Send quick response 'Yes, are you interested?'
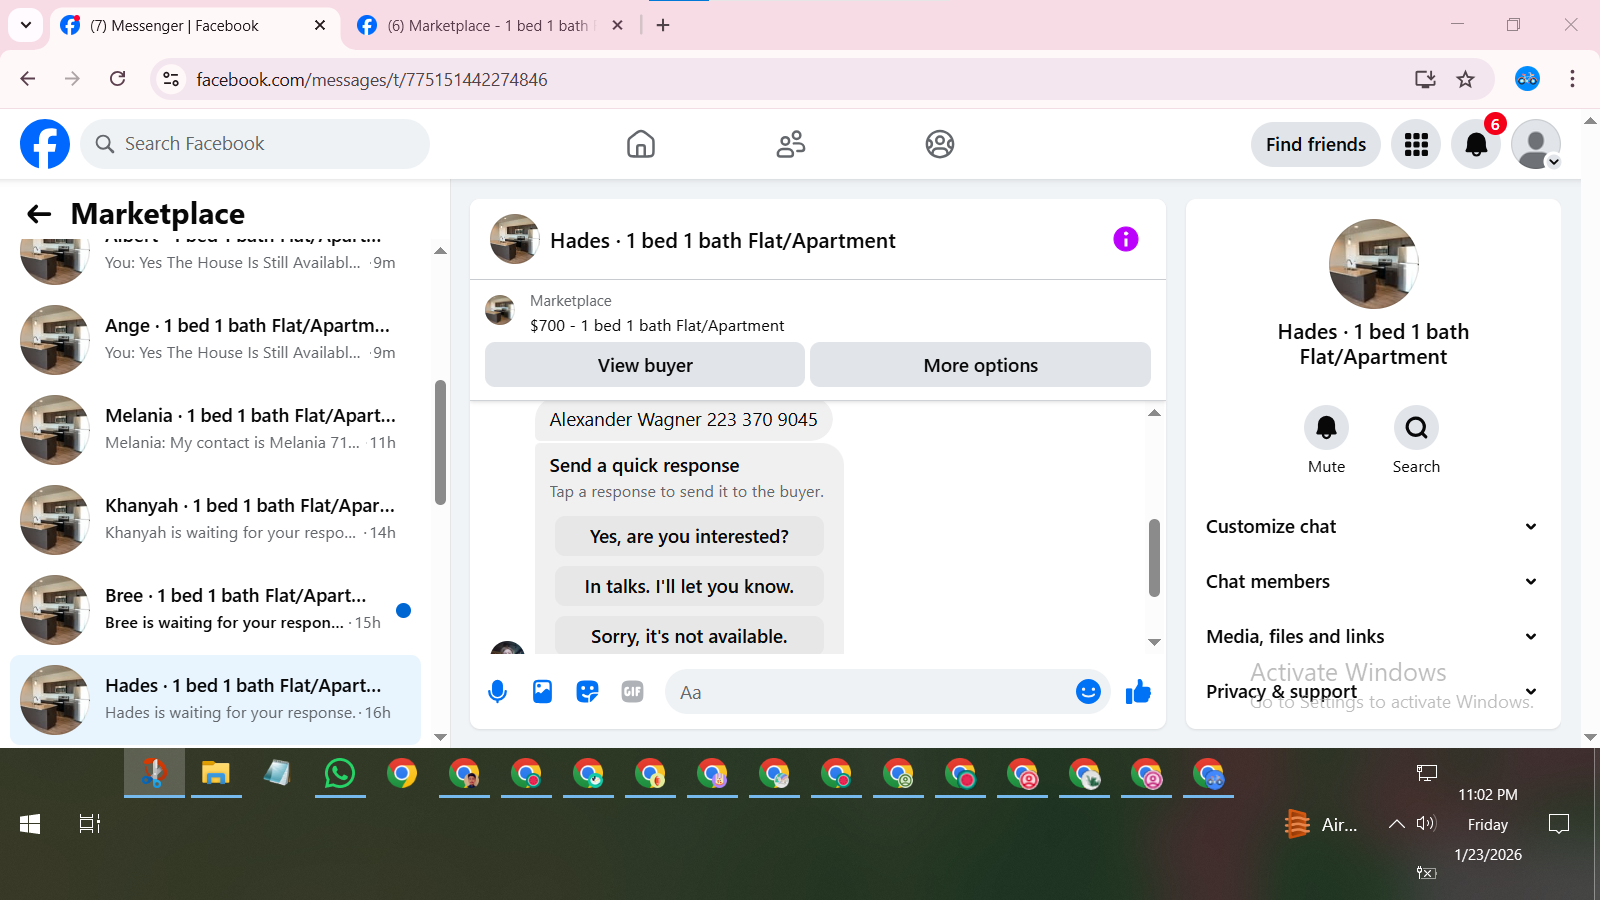 coord(689,536)
